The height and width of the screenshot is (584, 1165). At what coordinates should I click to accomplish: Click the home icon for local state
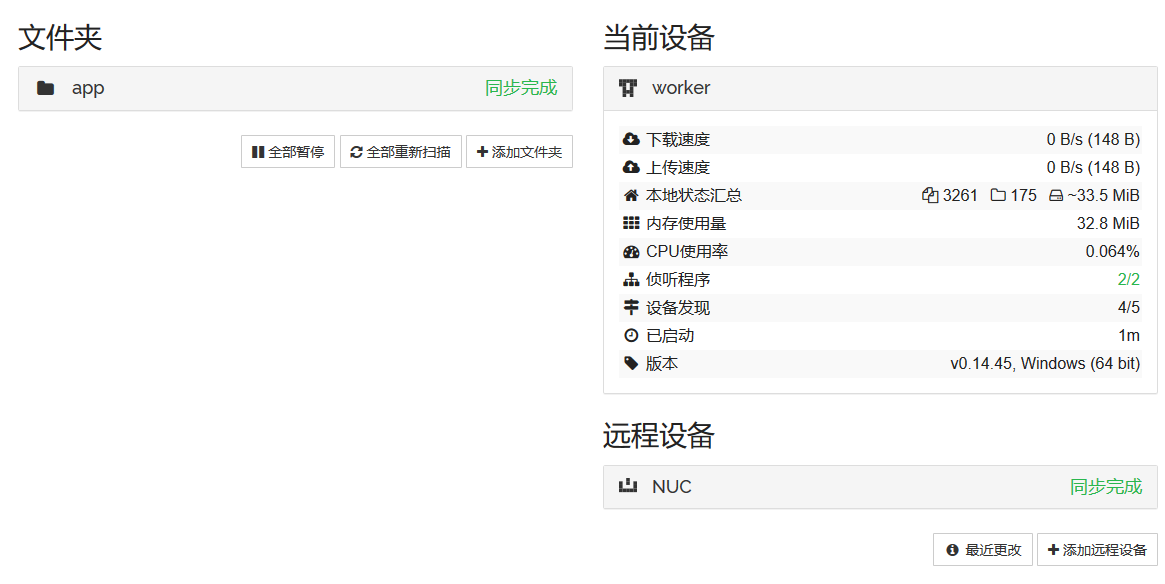(631, 196)
